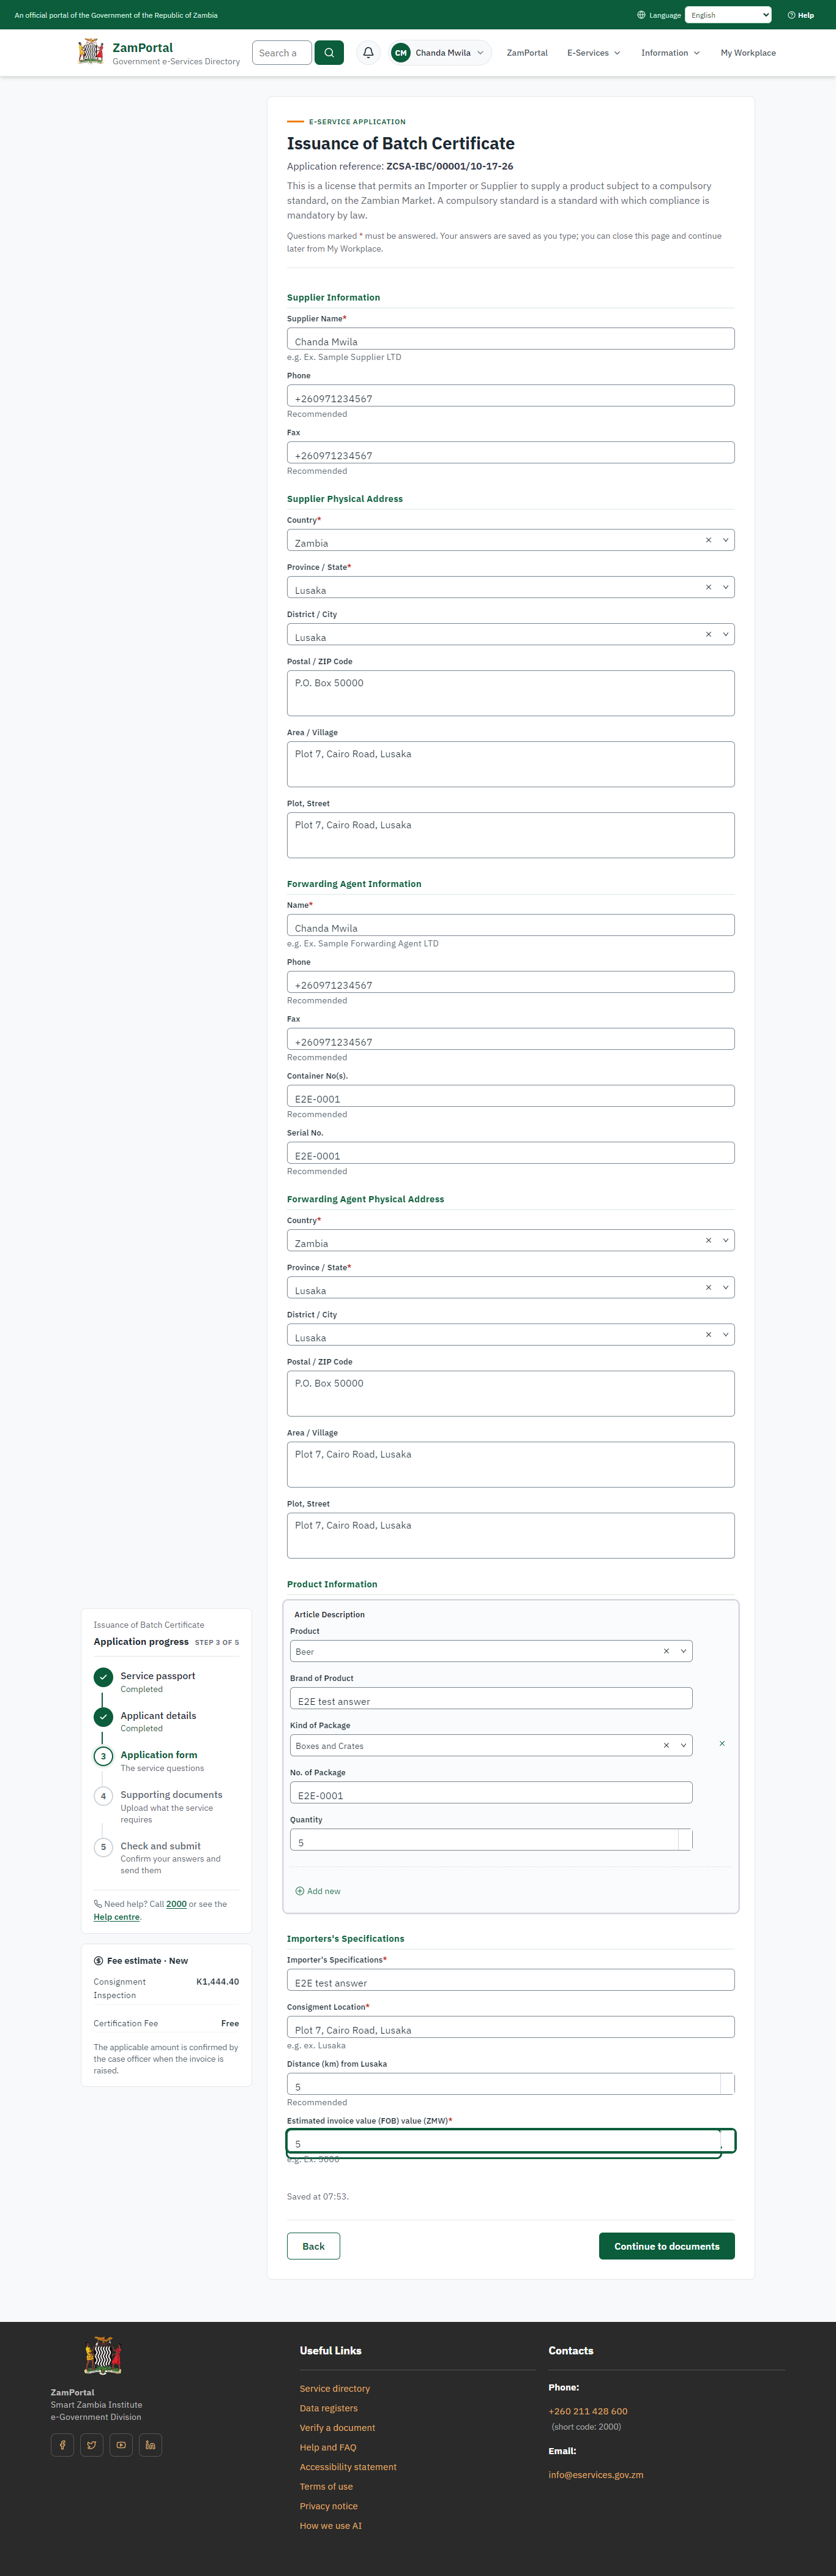Click Continue to documents
The height and width of the screenshot is (2576, 836).
coord(667,2246)
